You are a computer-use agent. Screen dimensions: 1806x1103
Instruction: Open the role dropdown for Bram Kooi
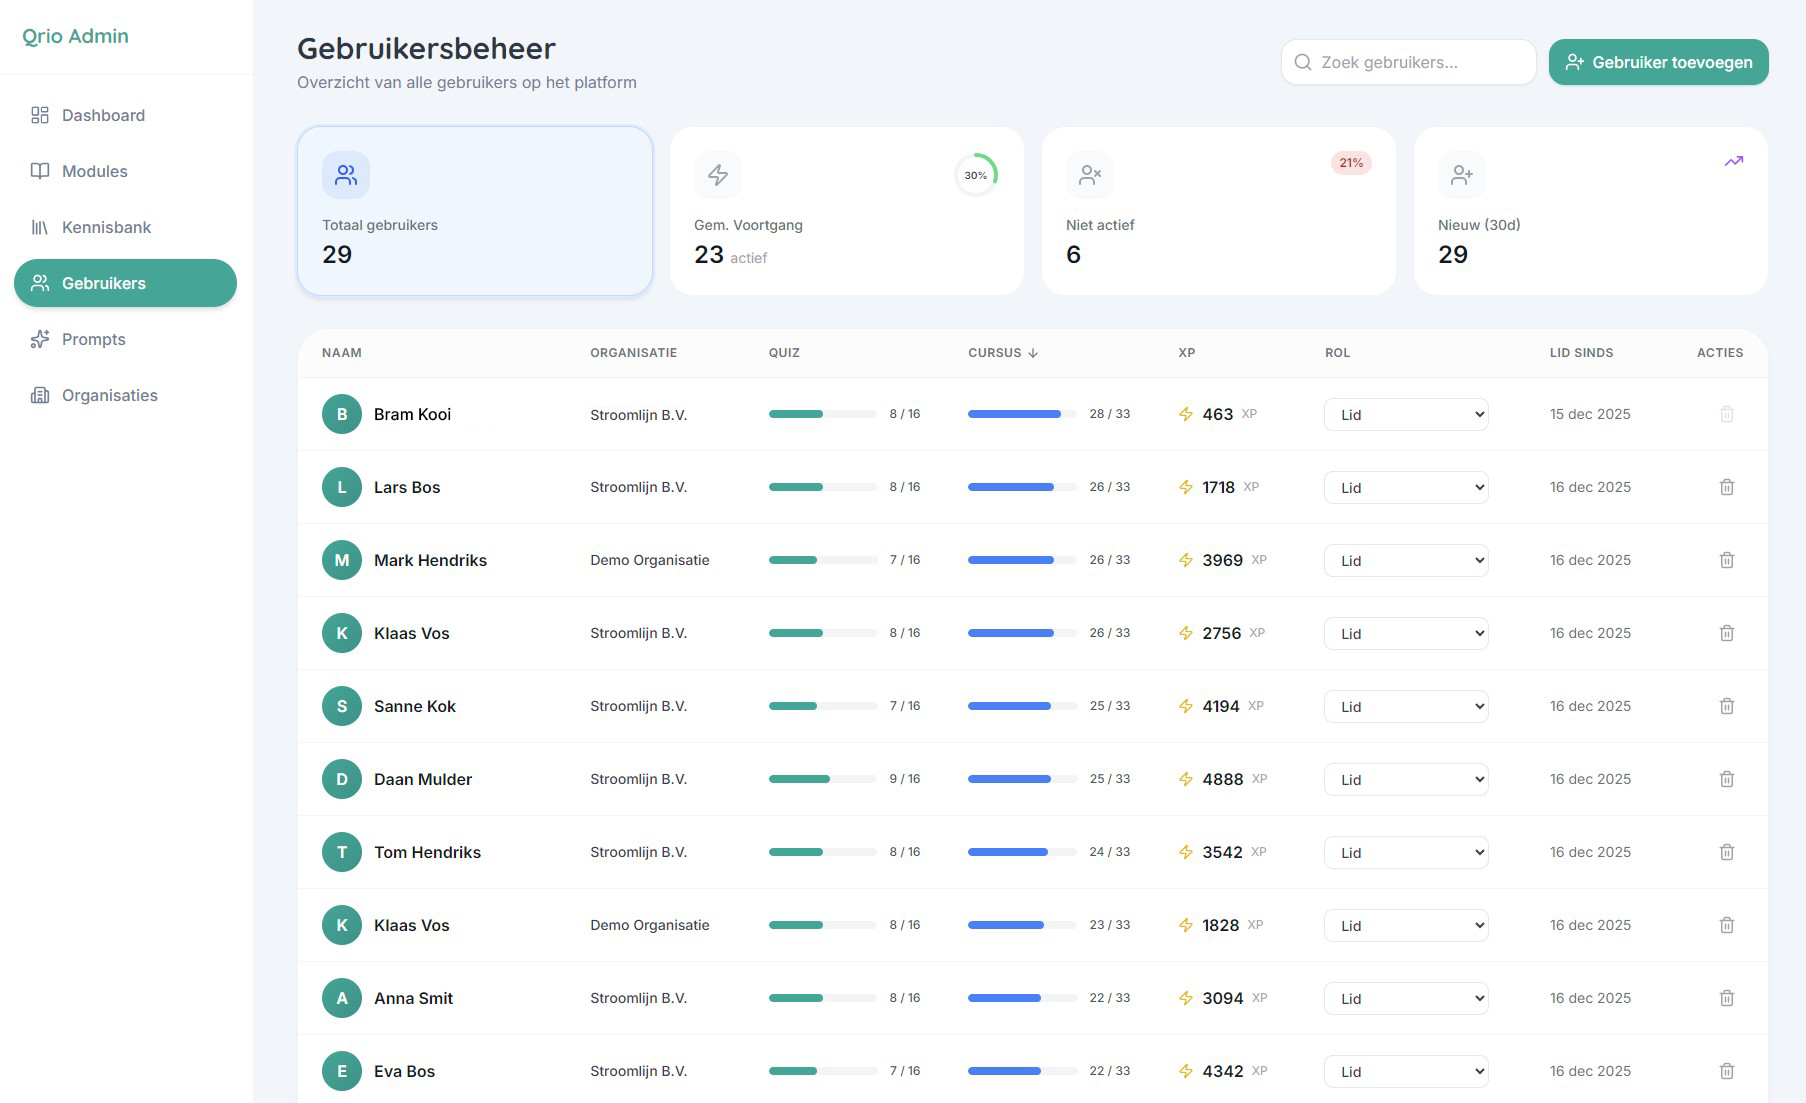pos(1405,414)
